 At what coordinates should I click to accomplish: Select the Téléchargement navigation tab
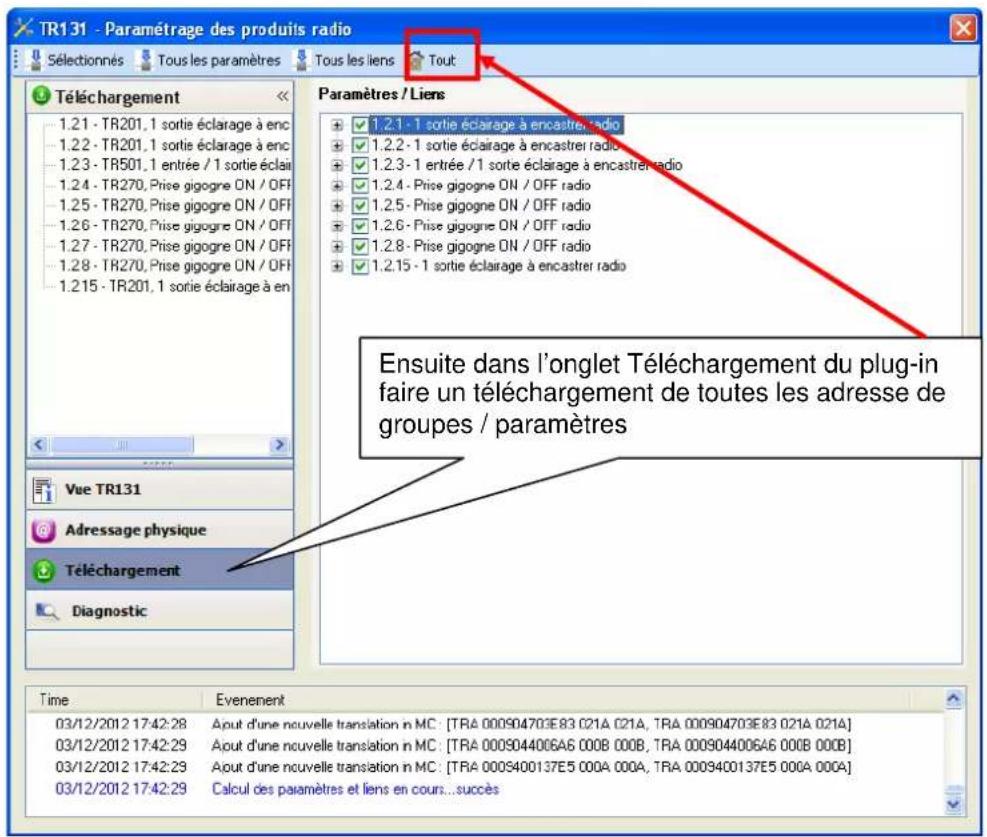[x=160, y=570]
